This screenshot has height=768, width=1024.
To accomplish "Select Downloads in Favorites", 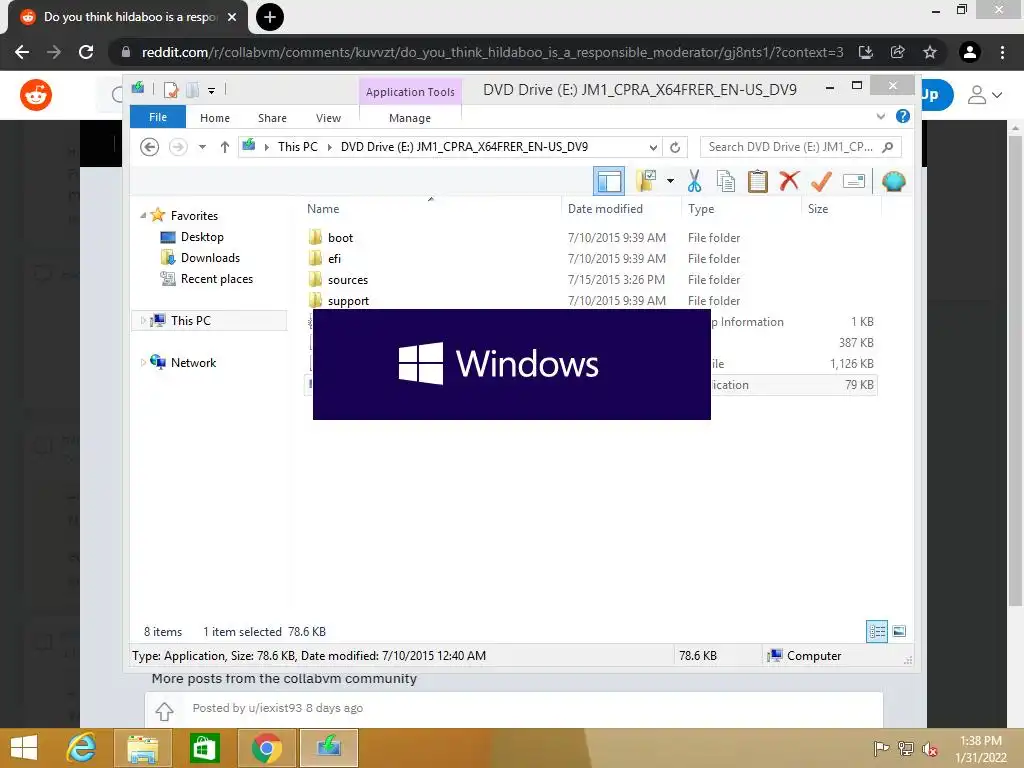I will click(x=210, y=257).
